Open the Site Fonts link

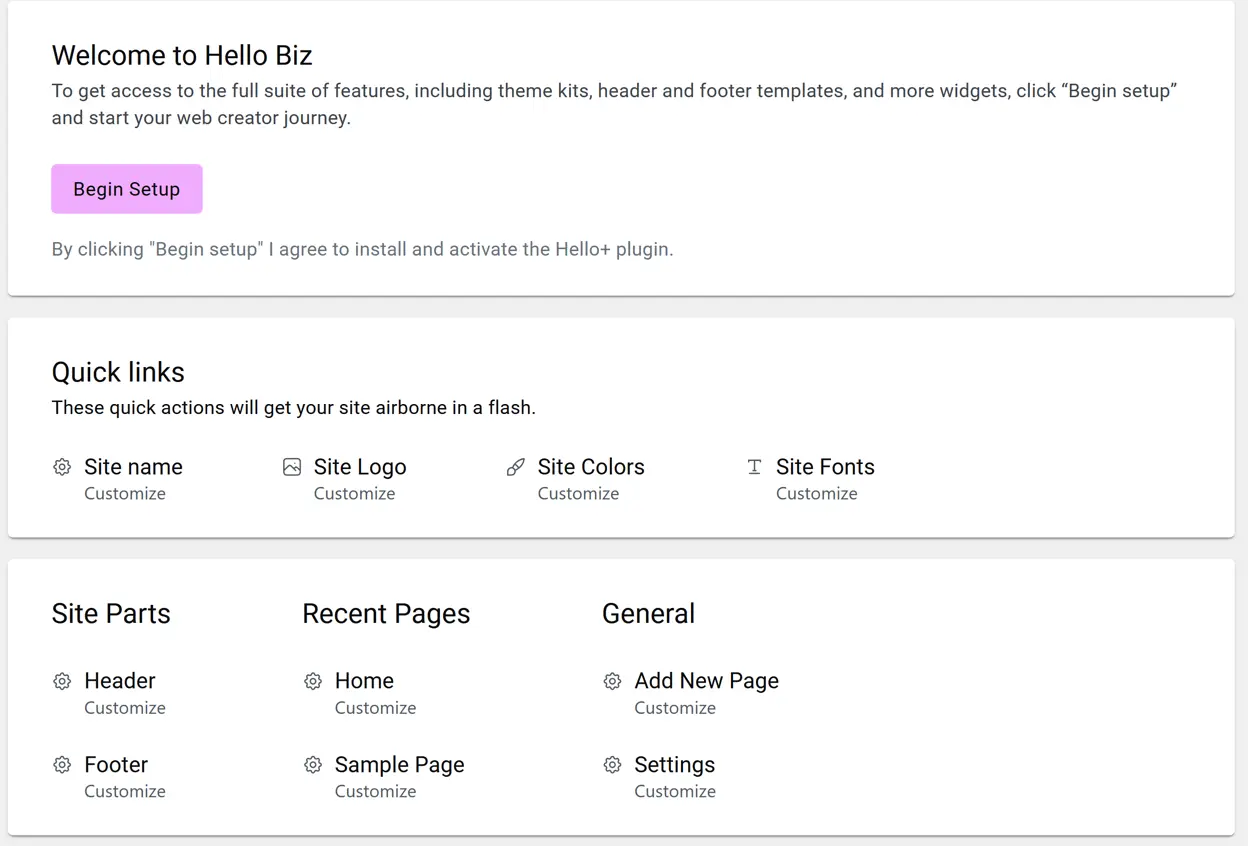pos(825,467)
